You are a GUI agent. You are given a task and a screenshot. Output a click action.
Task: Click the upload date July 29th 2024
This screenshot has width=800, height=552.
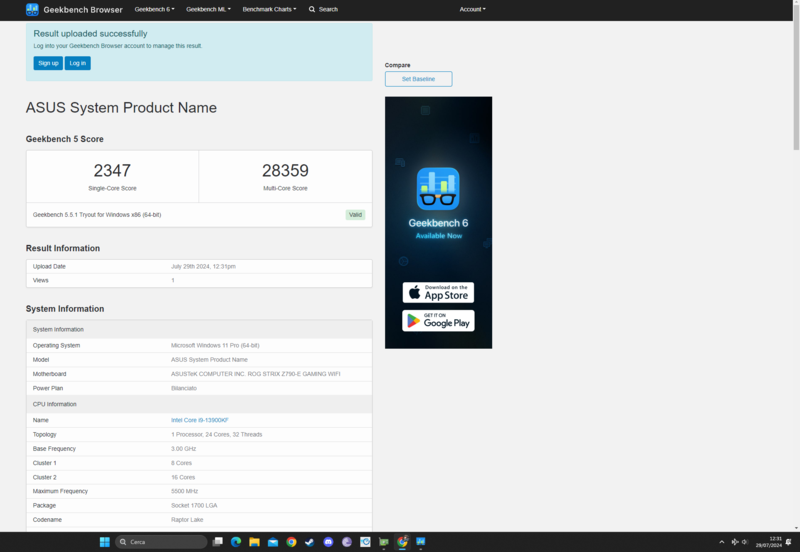pyautogui.click(x=203, y=266)
